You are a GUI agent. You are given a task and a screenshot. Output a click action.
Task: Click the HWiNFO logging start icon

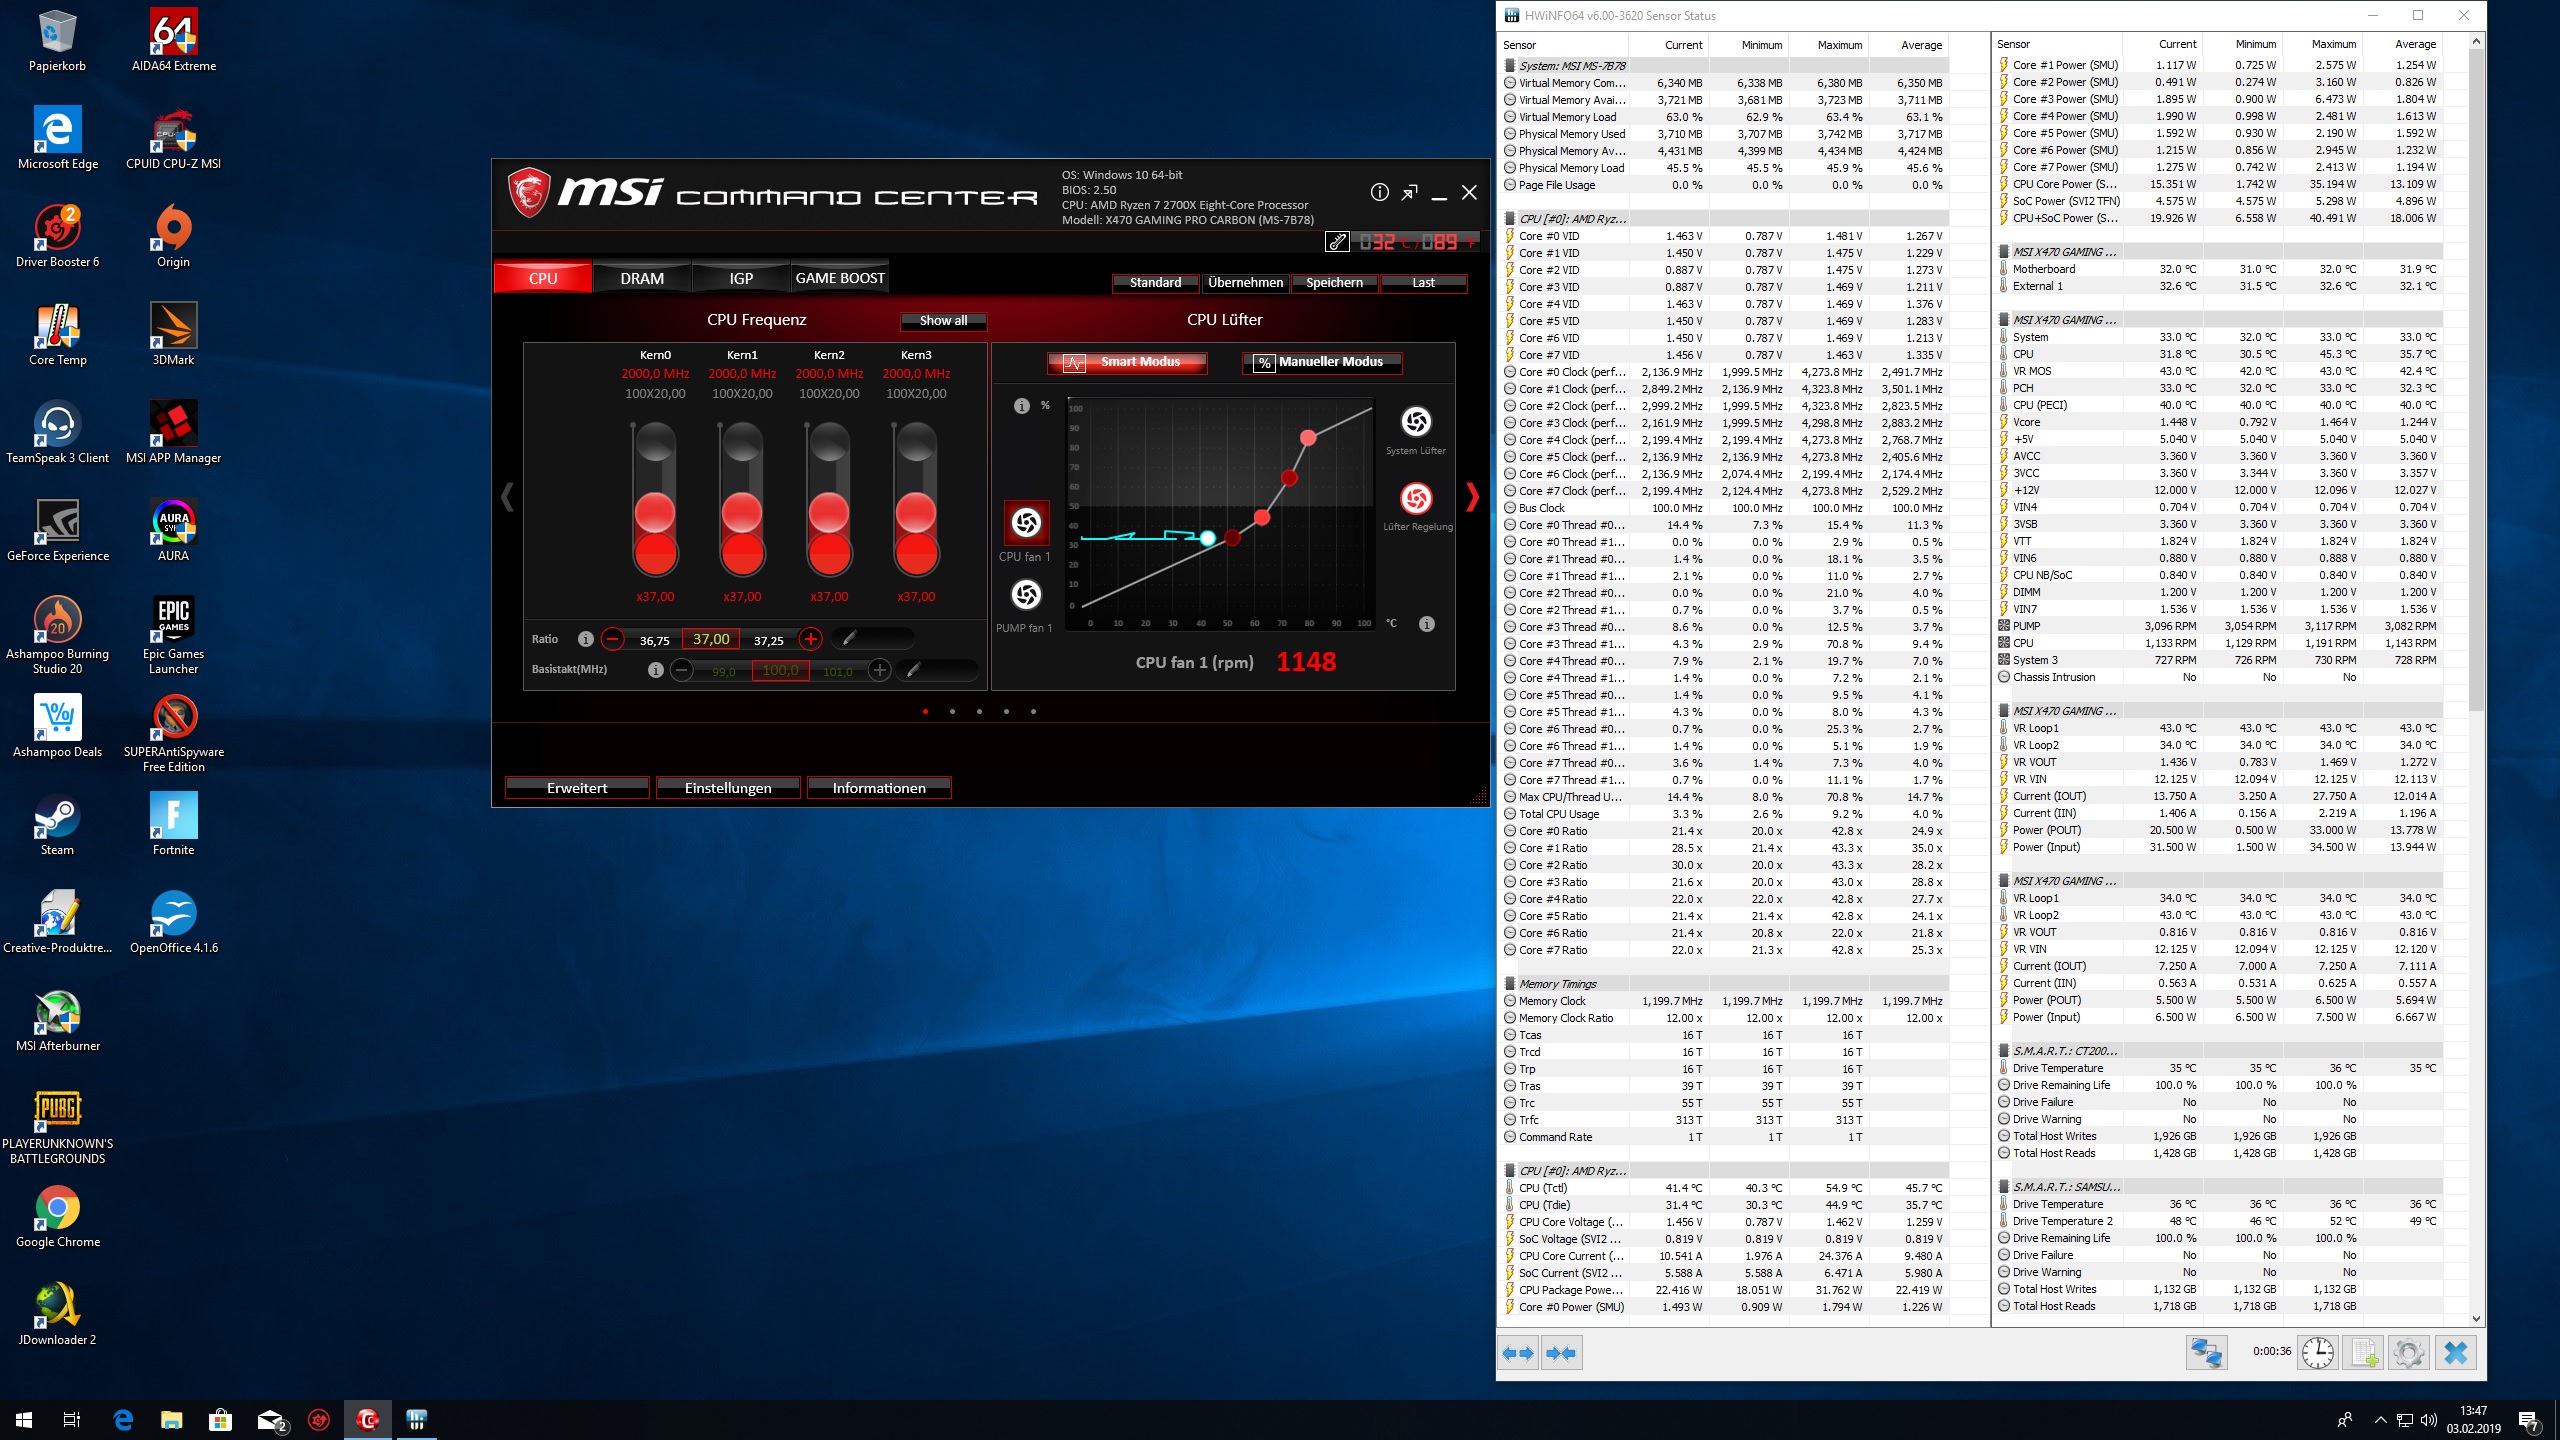(2363, 1353)
